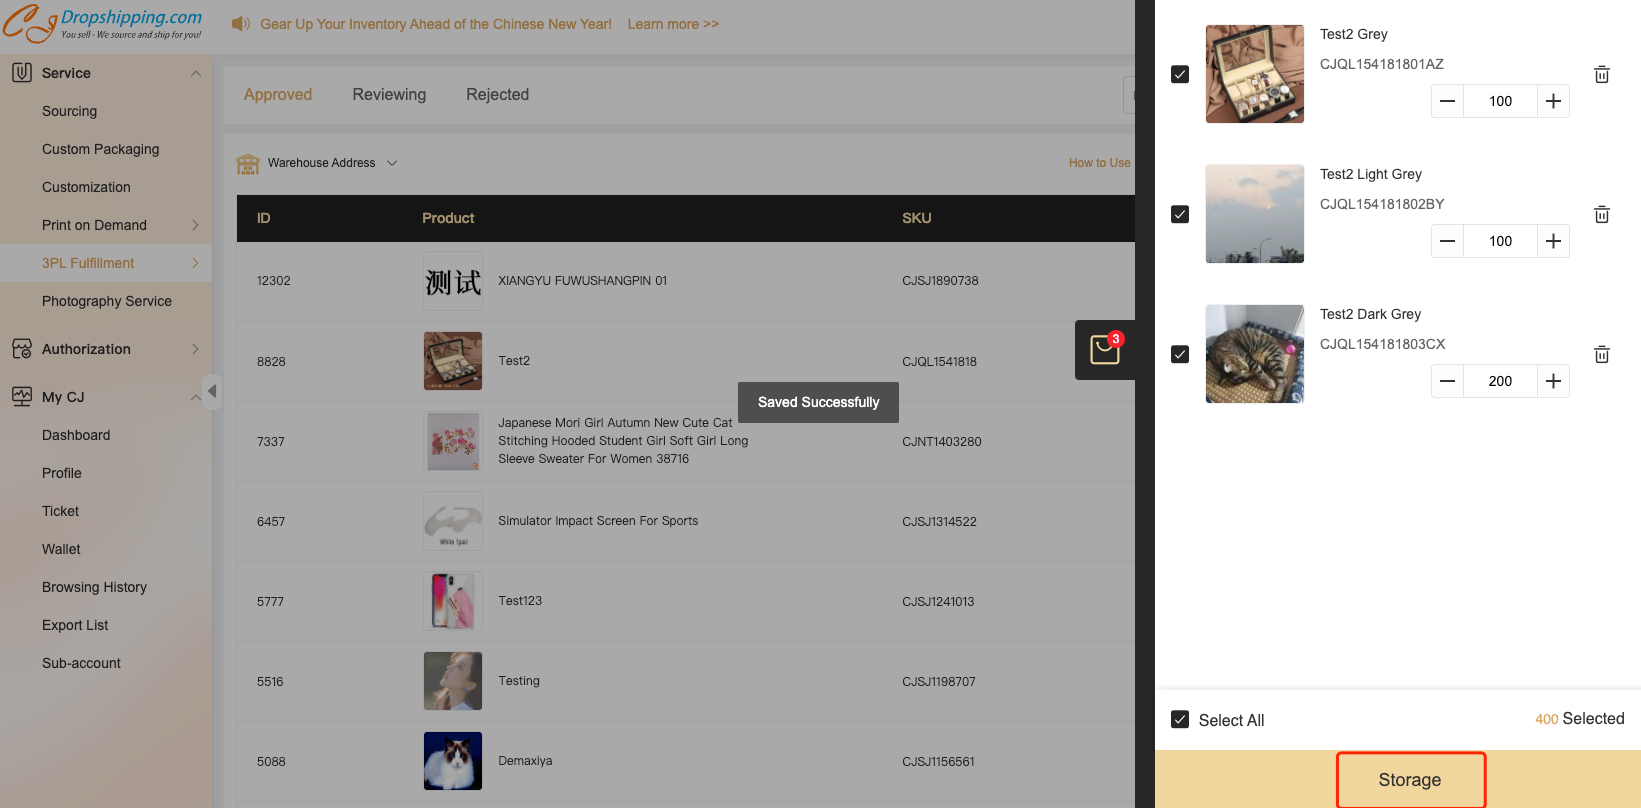Uncheck the Test2 Light Grey checkbox
Viewport: 1641px width, 808px height.
tap(1180, 214)
